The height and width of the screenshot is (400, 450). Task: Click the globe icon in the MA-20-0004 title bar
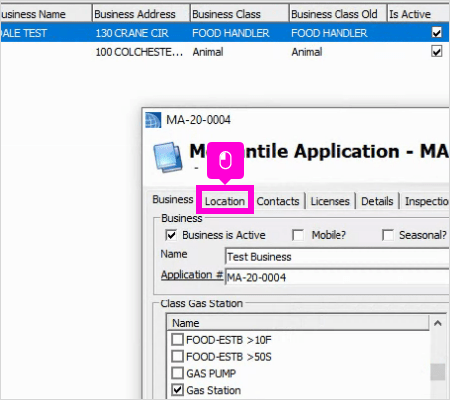coord(153,120)
